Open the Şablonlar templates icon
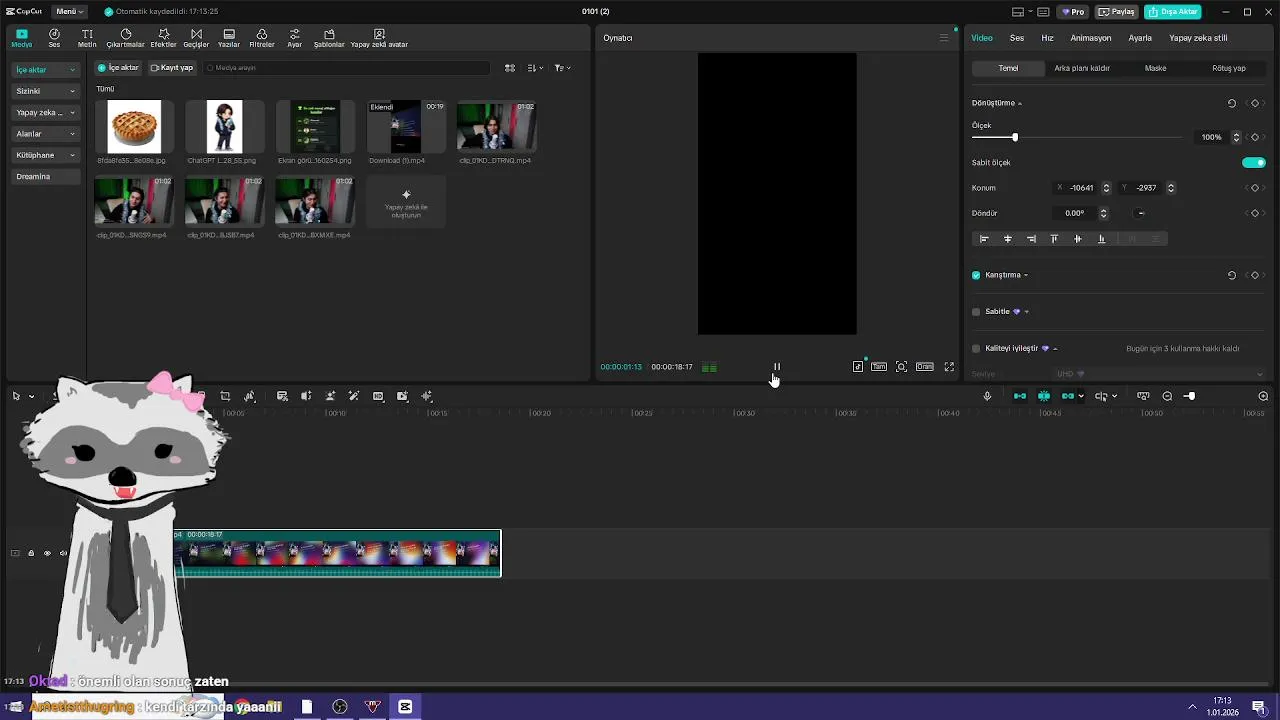 (x=329, y=38)
